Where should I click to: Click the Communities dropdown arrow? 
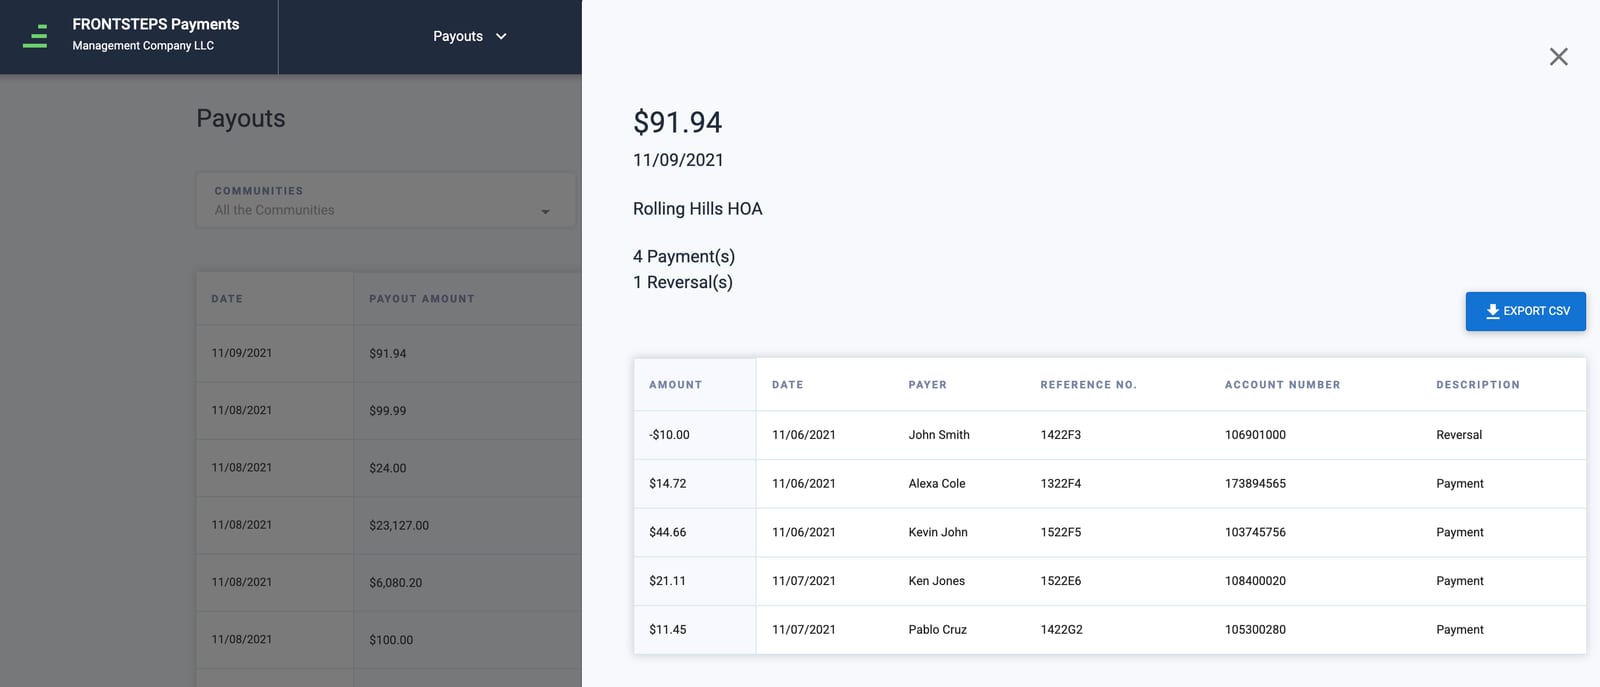pyautogui.click(x=545, y=212)
